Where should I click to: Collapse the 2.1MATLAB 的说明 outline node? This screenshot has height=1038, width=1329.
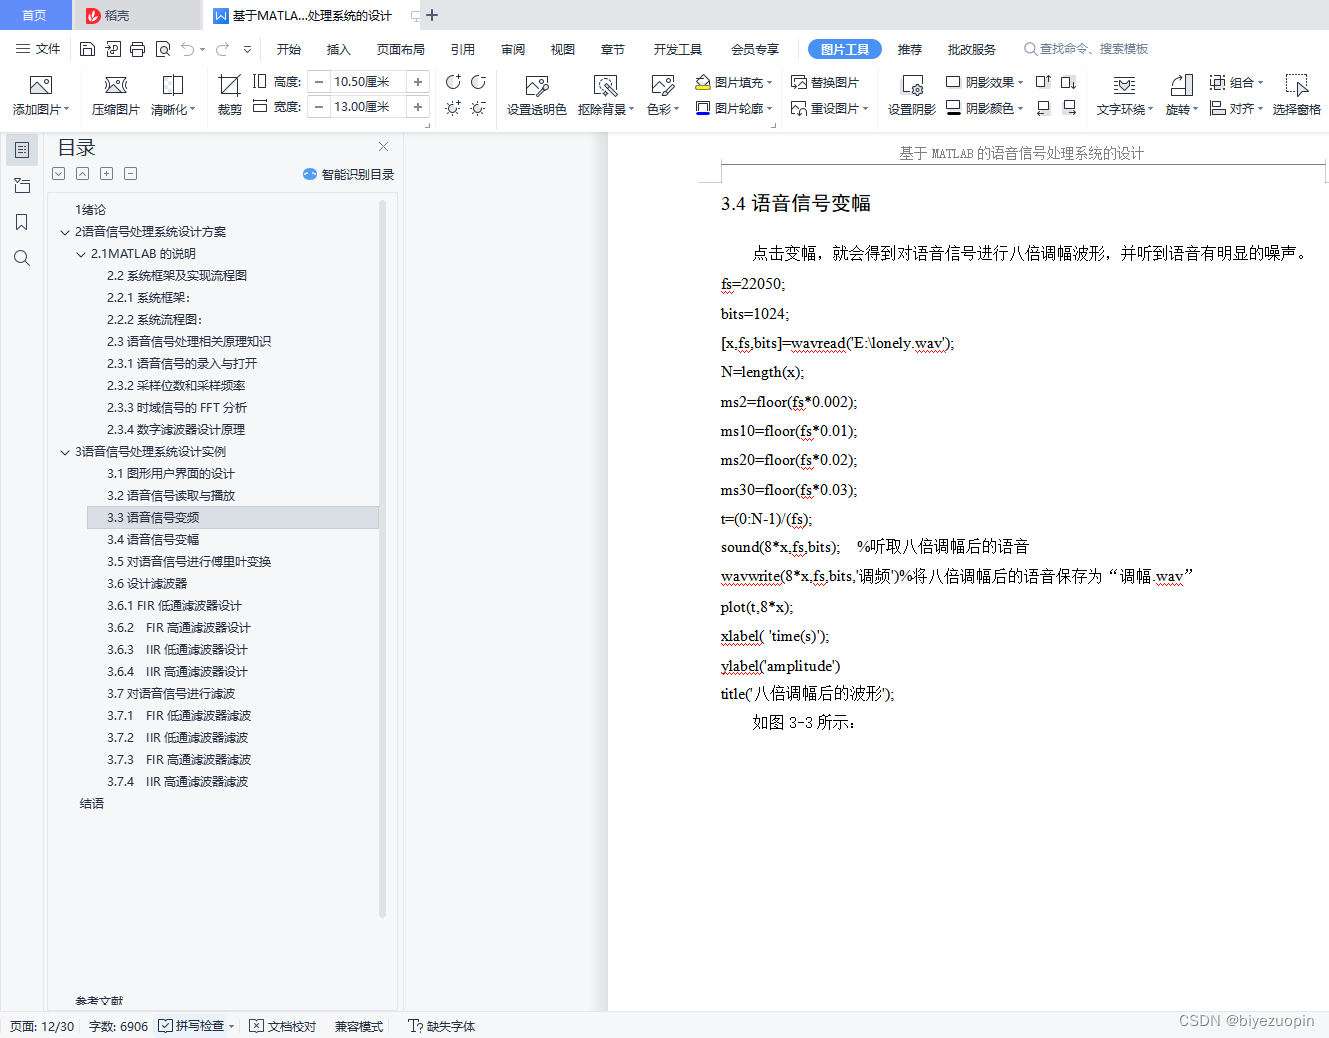[81, 253]
